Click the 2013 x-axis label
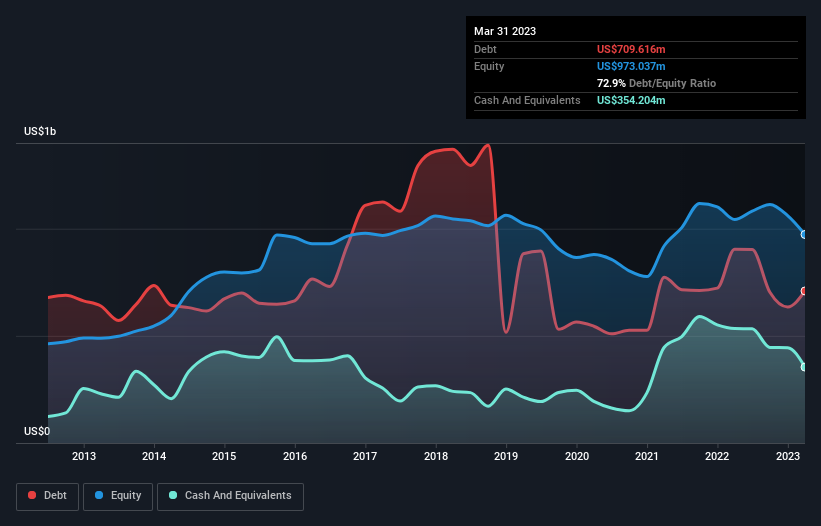The height and width of the screenshot is (526, 821). [x=84, y=456]
